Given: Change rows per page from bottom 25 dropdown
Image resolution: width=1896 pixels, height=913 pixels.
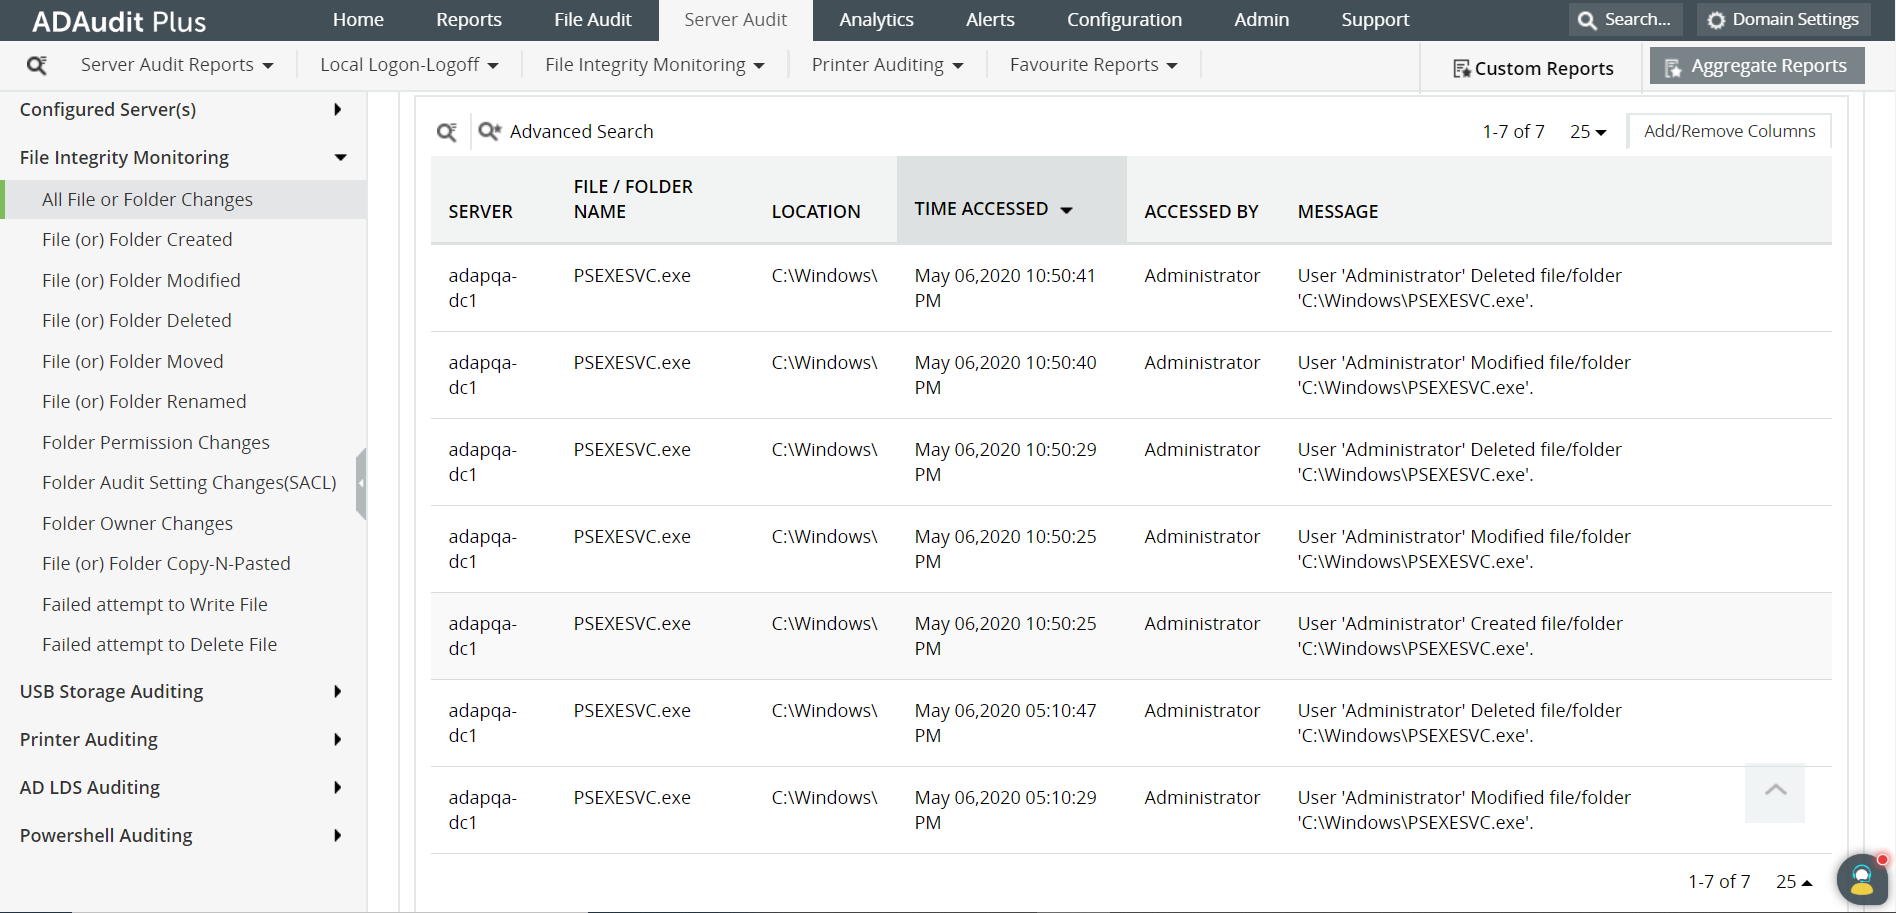Looking at the screenshot, I should 1794,882.
